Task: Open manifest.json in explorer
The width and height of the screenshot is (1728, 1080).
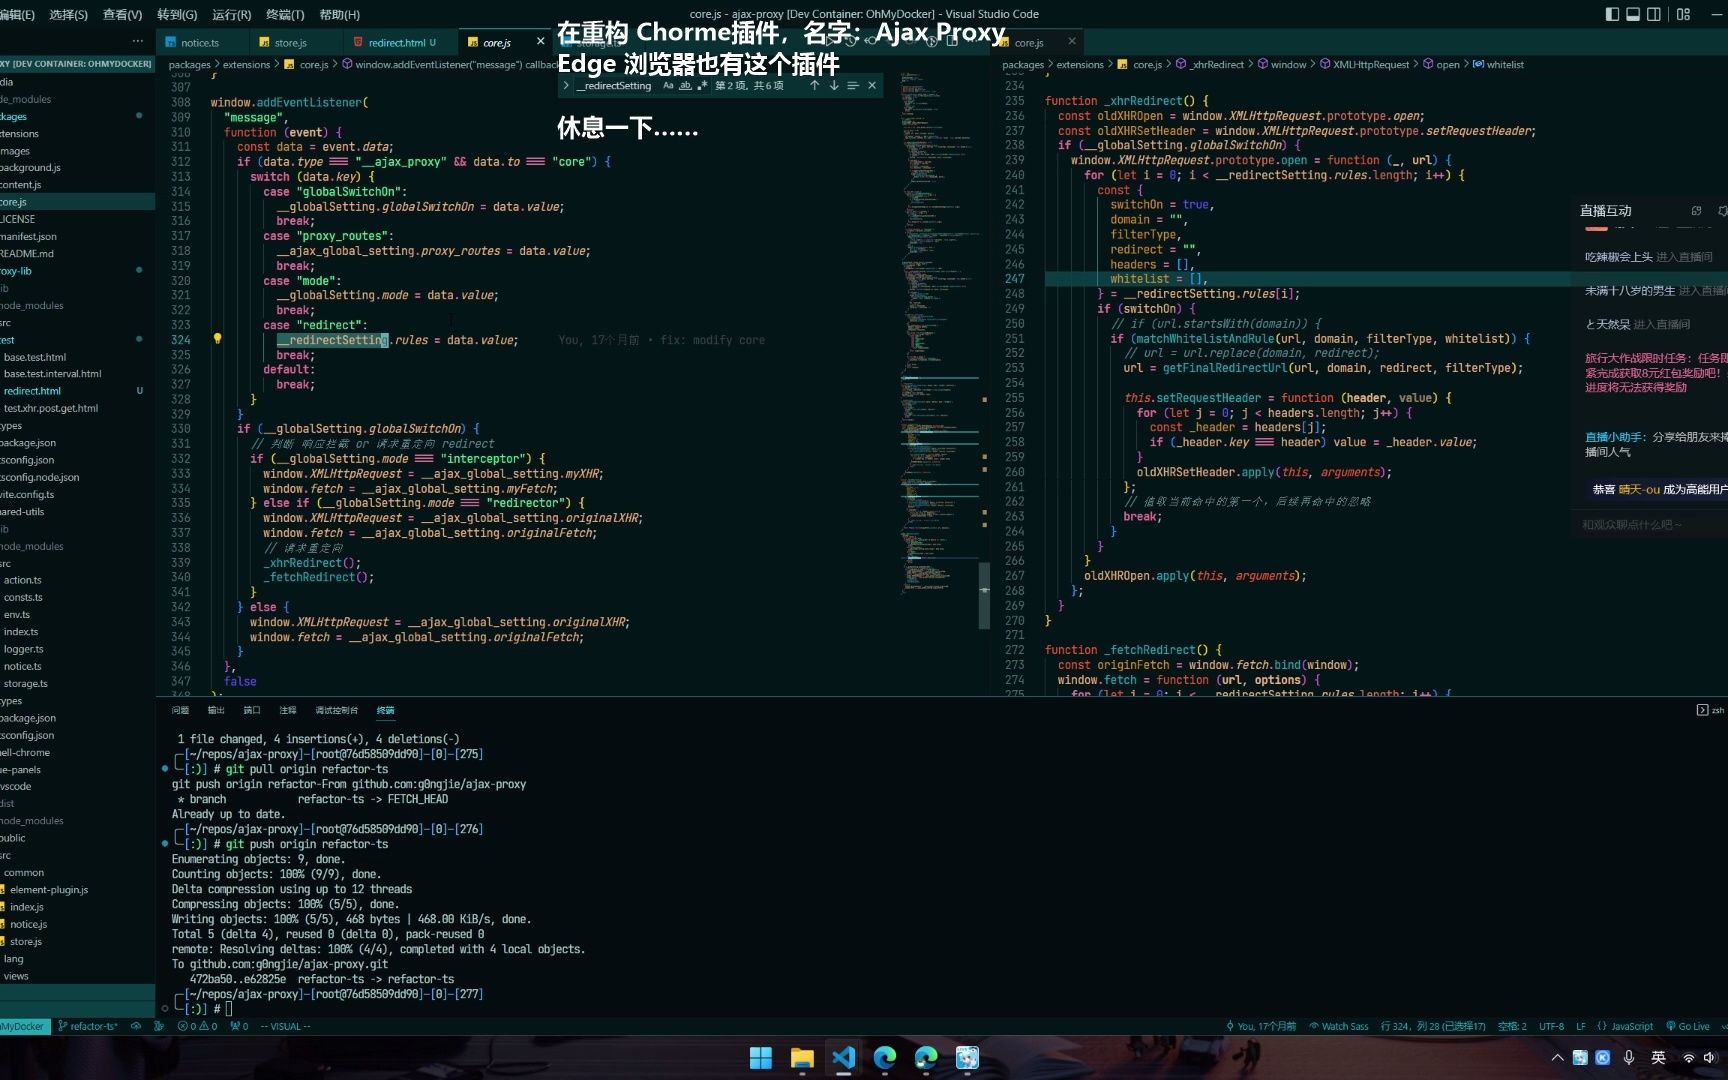Action: click(28, 236)
